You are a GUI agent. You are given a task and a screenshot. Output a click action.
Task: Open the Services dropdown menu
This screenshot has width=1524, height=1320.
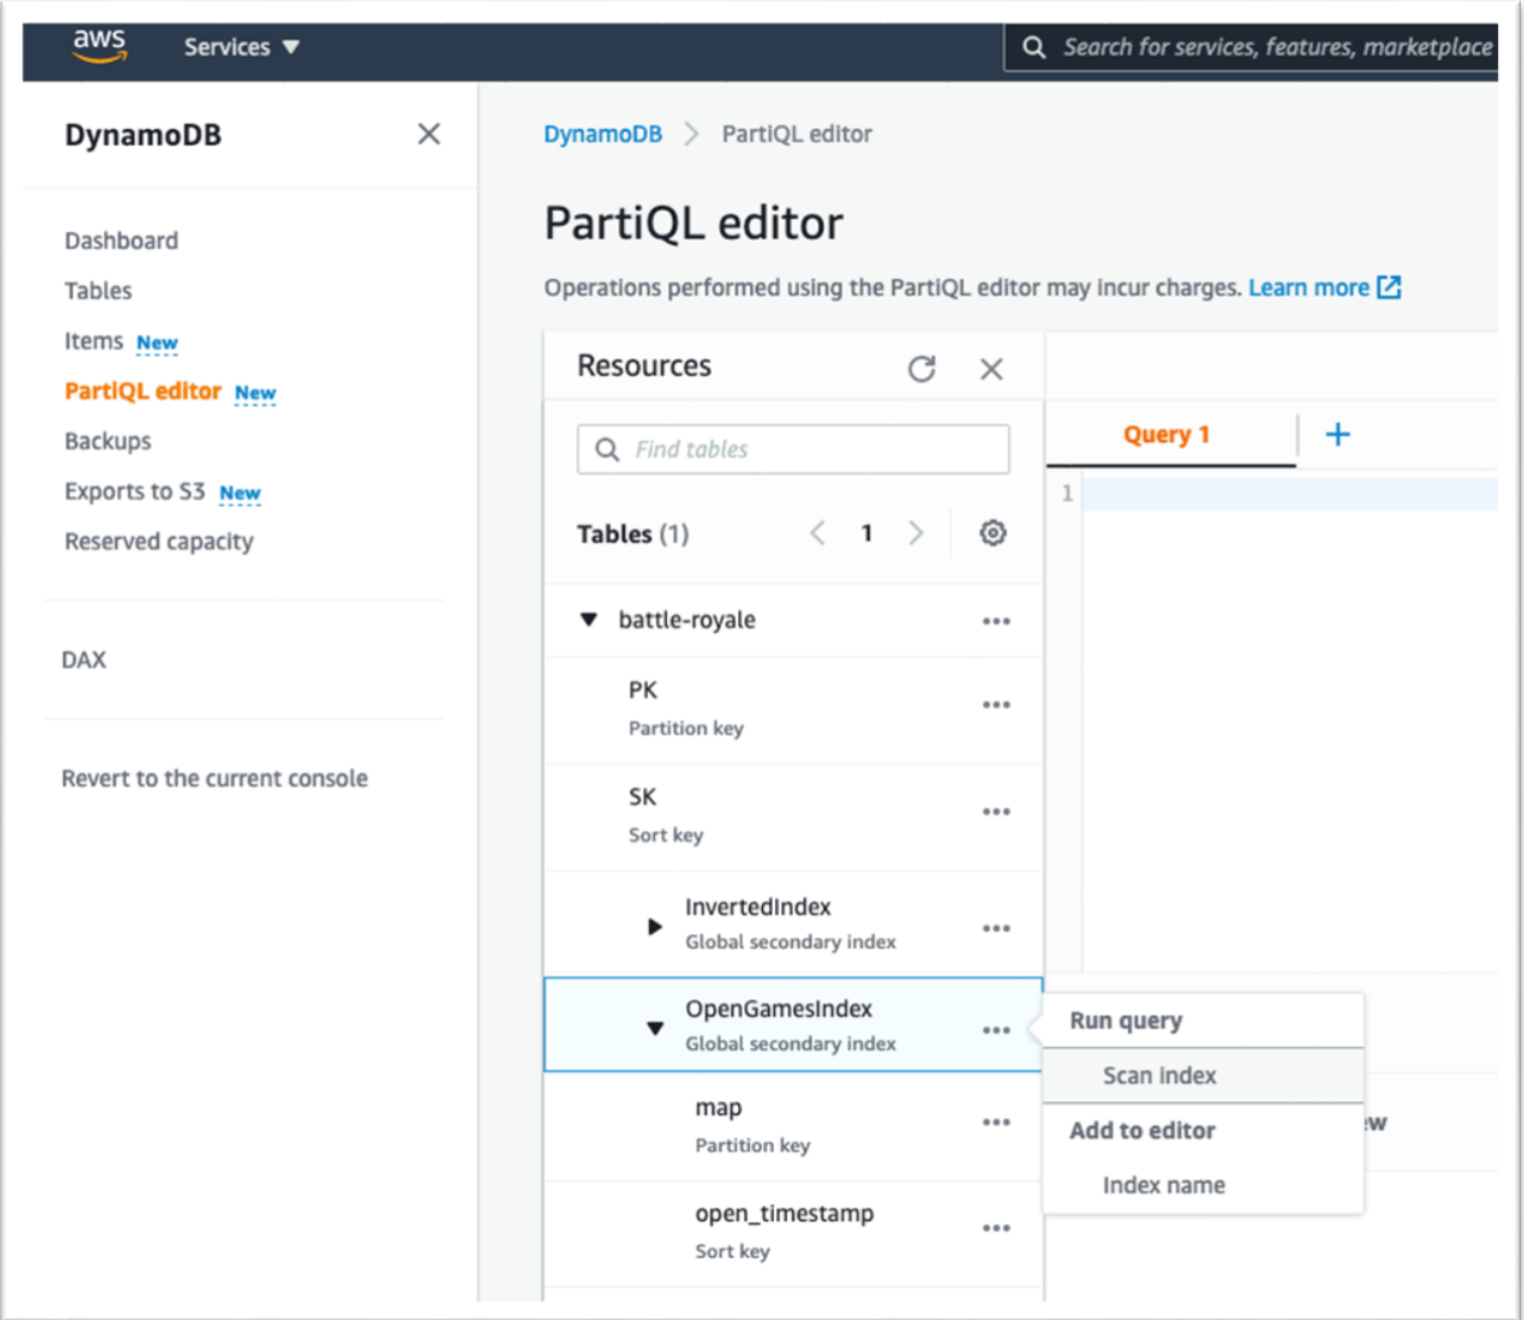(241, 47)
